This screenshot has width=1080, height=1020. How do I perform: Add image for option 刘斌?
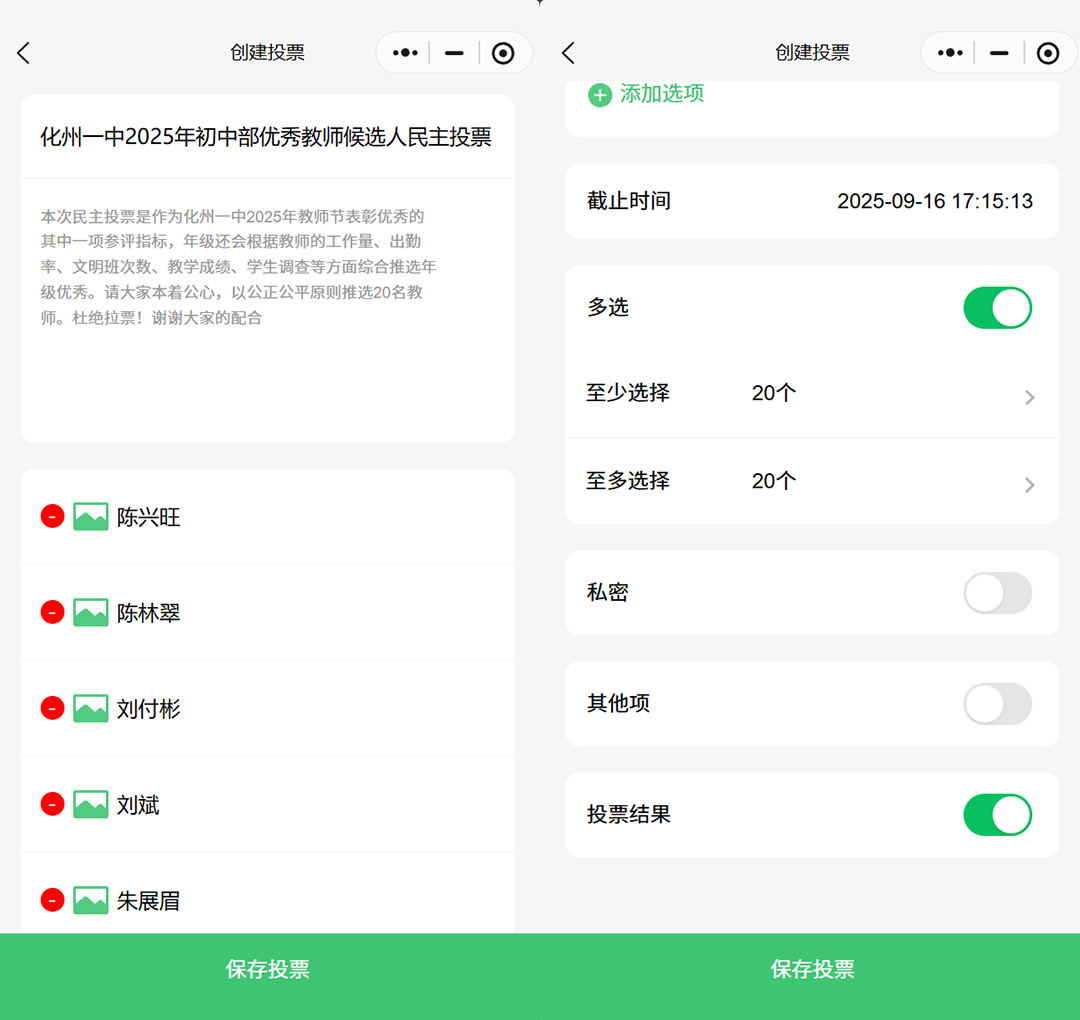[x=91, y=804]
